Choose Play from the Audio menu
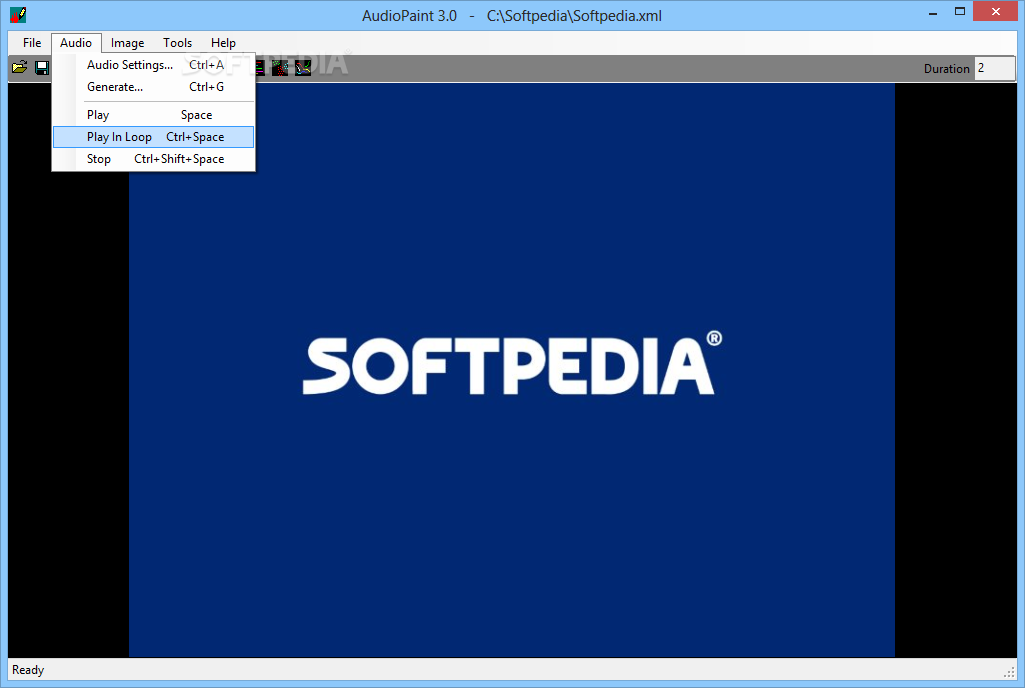The width and height of the screenshot is (1025, 688). (x=154, y=115)
